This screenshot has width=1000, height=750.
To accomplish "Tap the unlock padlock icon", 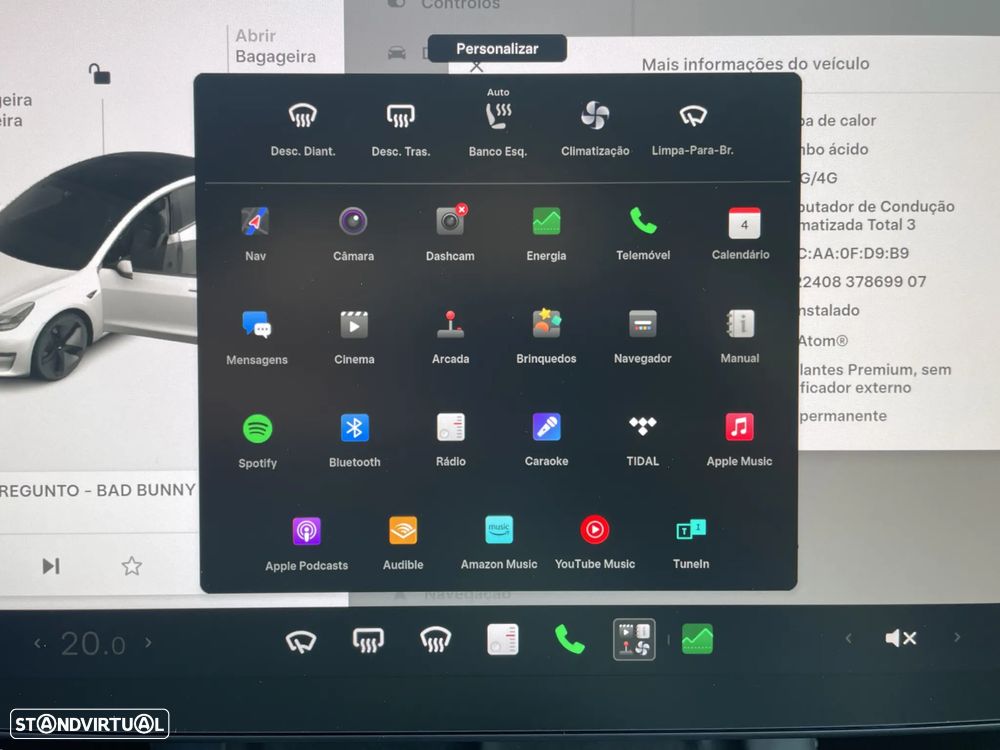I will [99, 74].
